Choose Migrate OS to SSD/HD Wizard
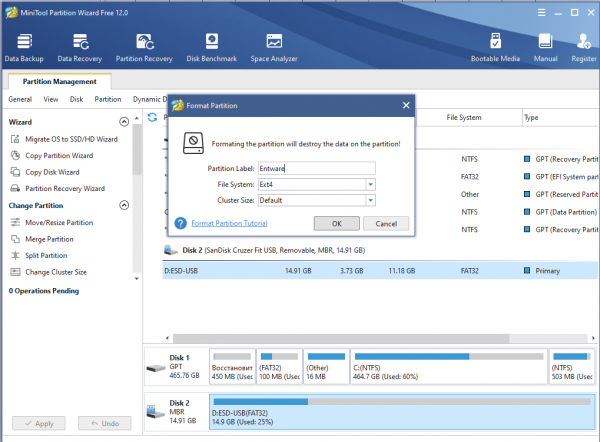 click(x=71, y=139)
